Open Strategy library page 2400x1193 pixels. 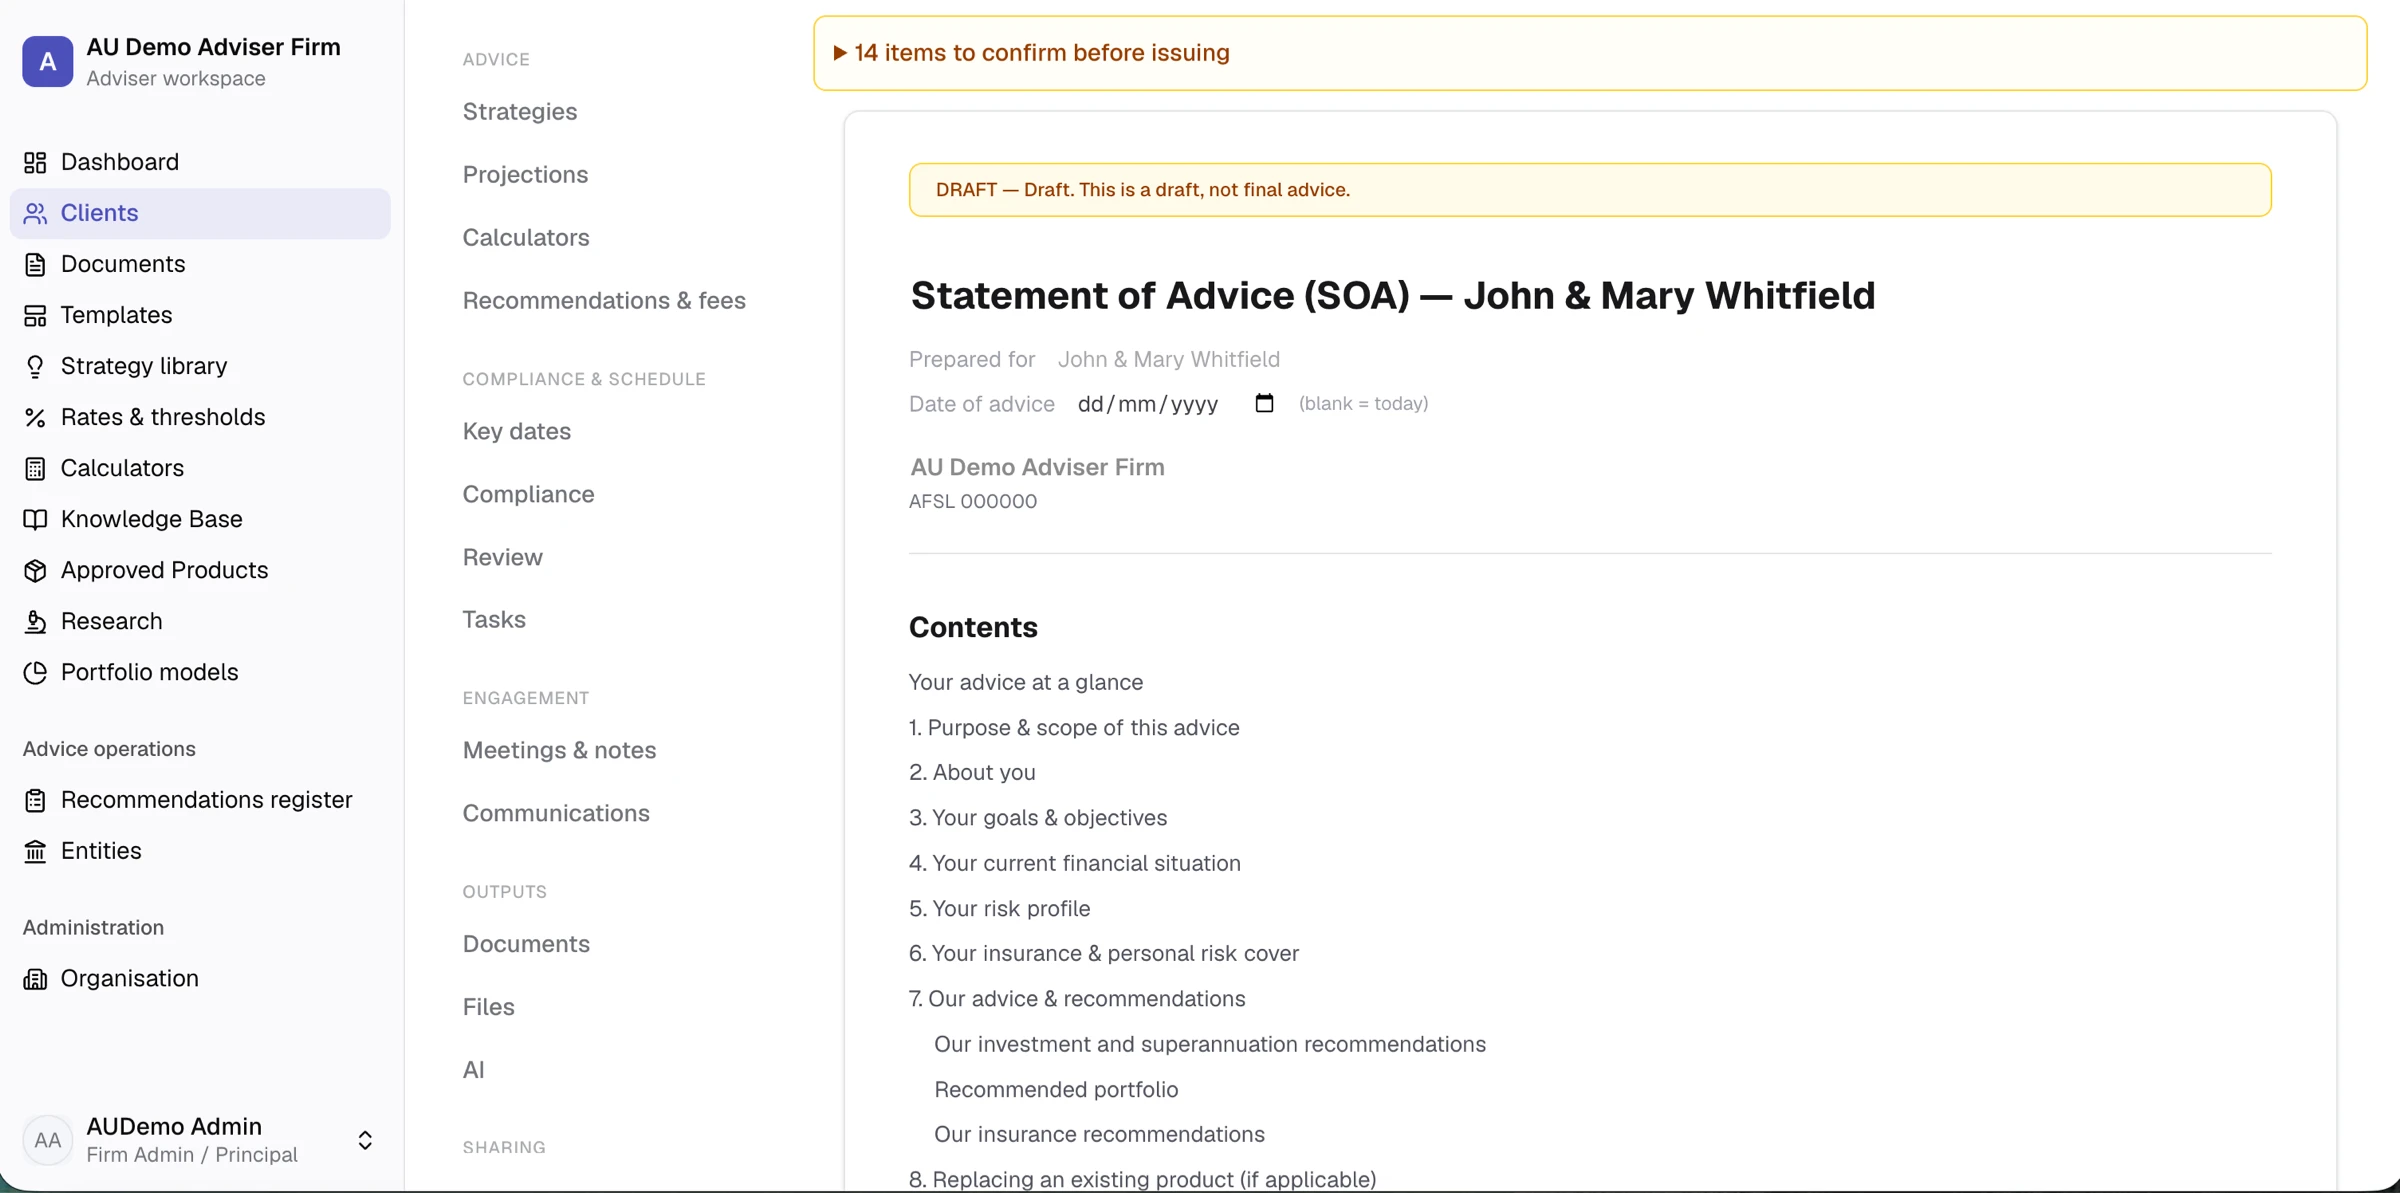coord(200,366)
